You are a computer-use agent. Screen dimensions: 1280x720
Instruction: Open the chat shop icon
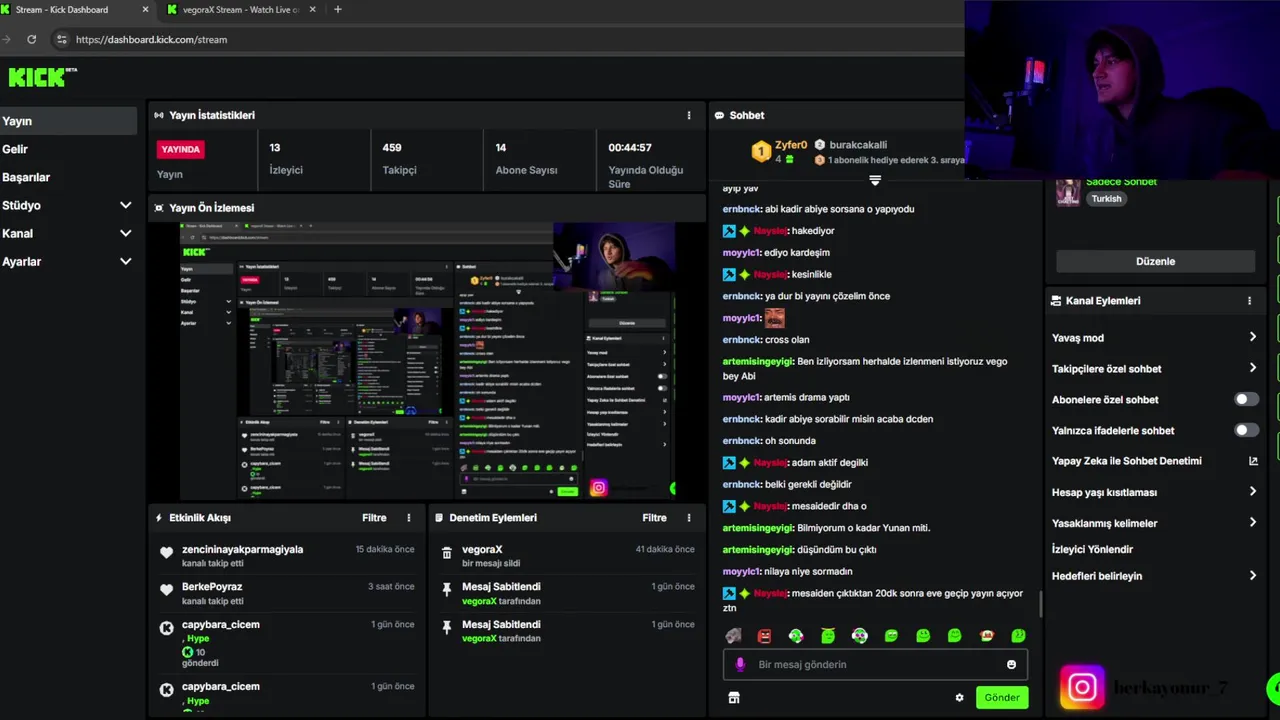click(x=733, y=698)
